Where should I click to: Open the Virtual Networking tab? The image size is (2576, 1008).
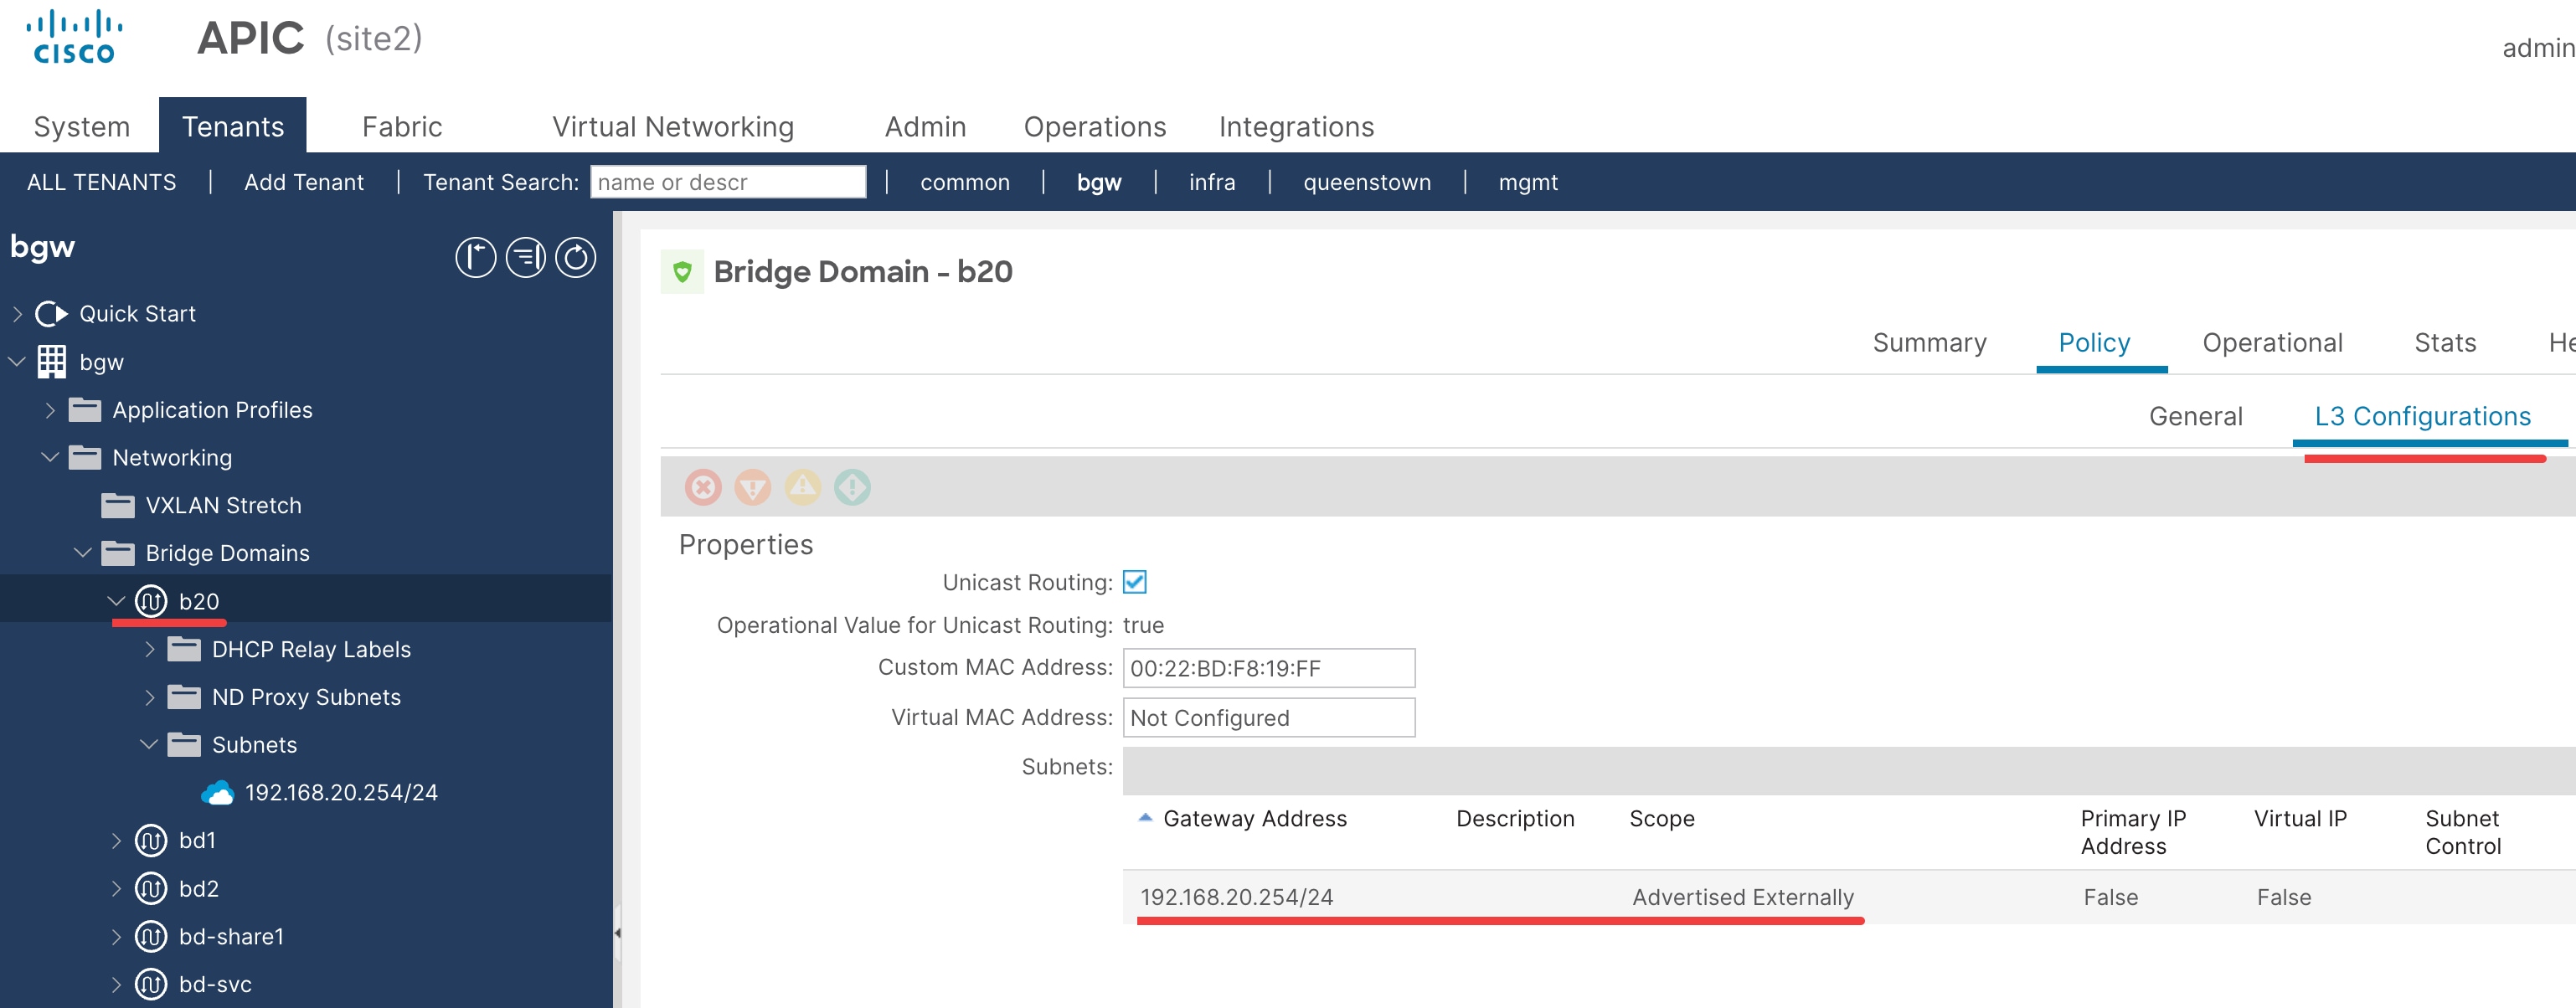pos(673,127)
